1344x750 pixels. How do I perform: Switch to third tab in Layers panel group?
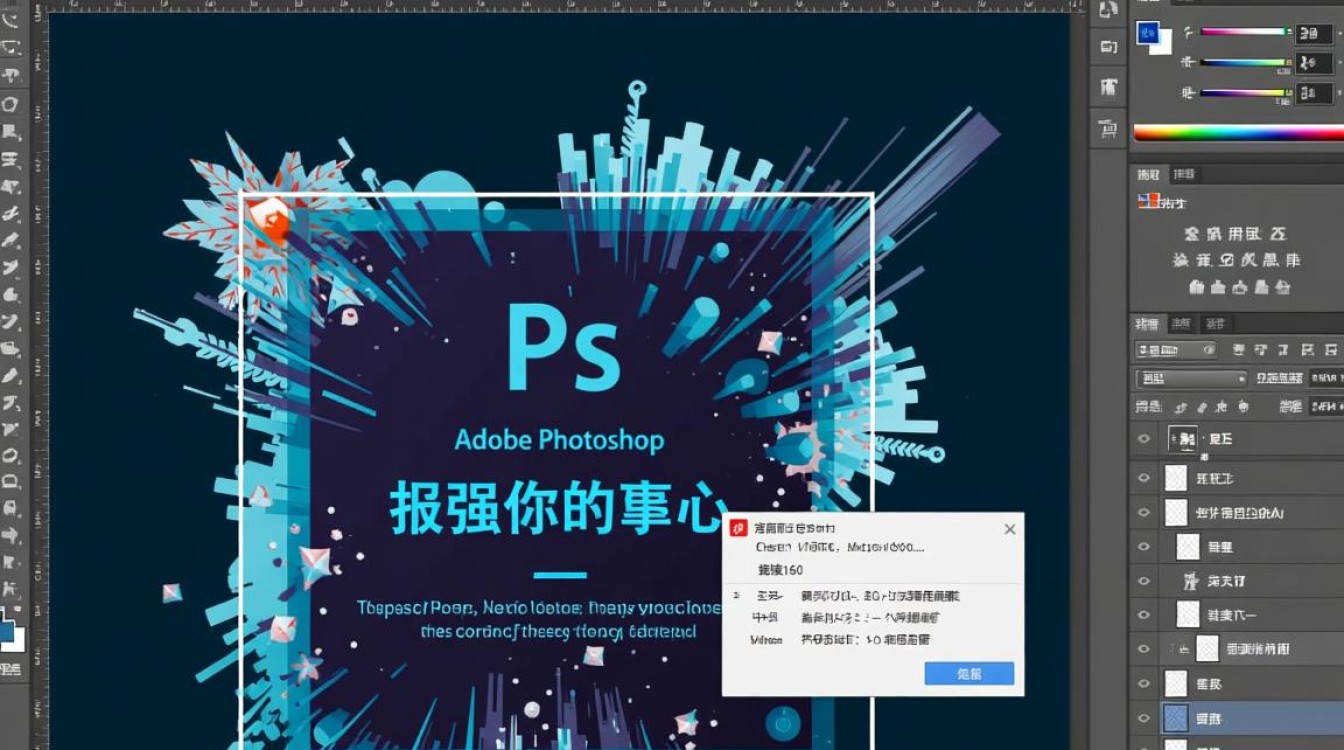1215,323
